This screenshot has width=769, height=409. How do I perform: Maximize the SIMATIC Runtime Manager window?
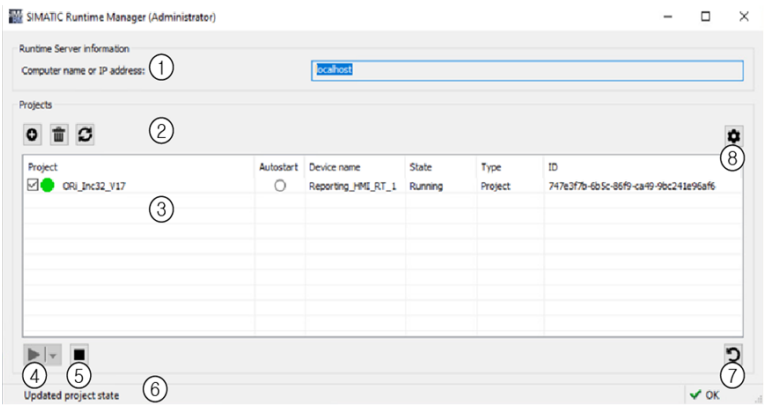pyautogui.click(x=705, y=17)
